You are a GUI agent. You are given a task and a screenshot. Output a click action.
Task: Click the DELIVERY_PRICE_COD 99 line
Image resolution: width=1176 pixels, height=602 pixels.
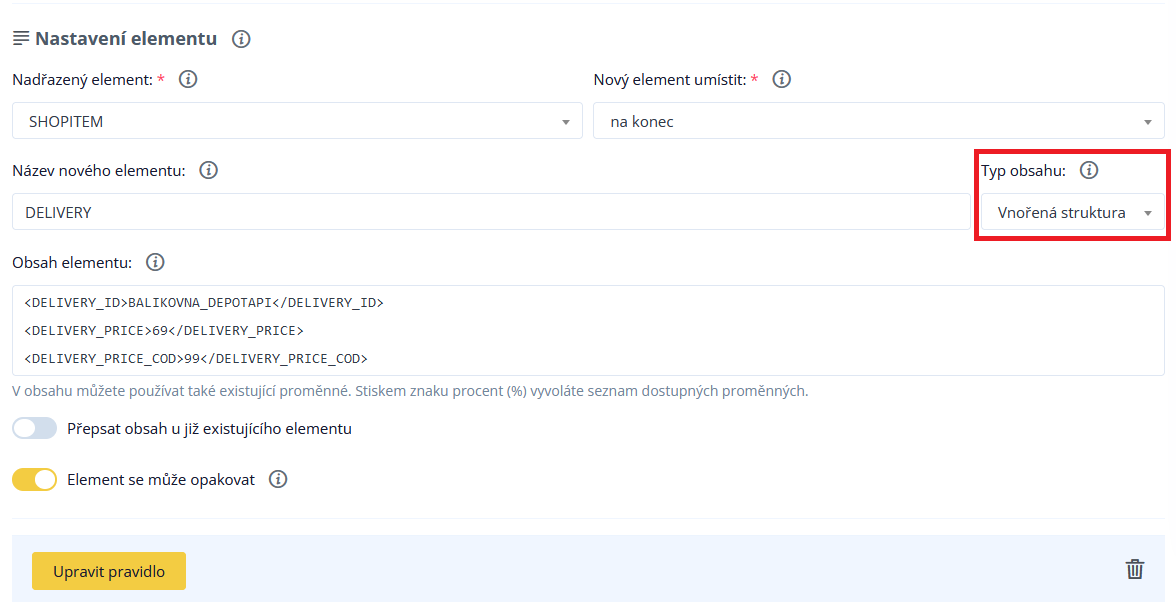pos(196,358)
